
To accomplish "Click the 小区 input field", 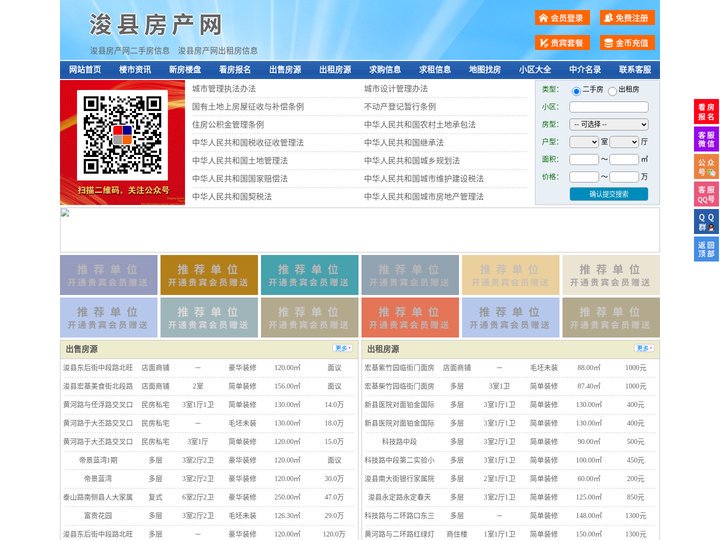I will point(609,107).
